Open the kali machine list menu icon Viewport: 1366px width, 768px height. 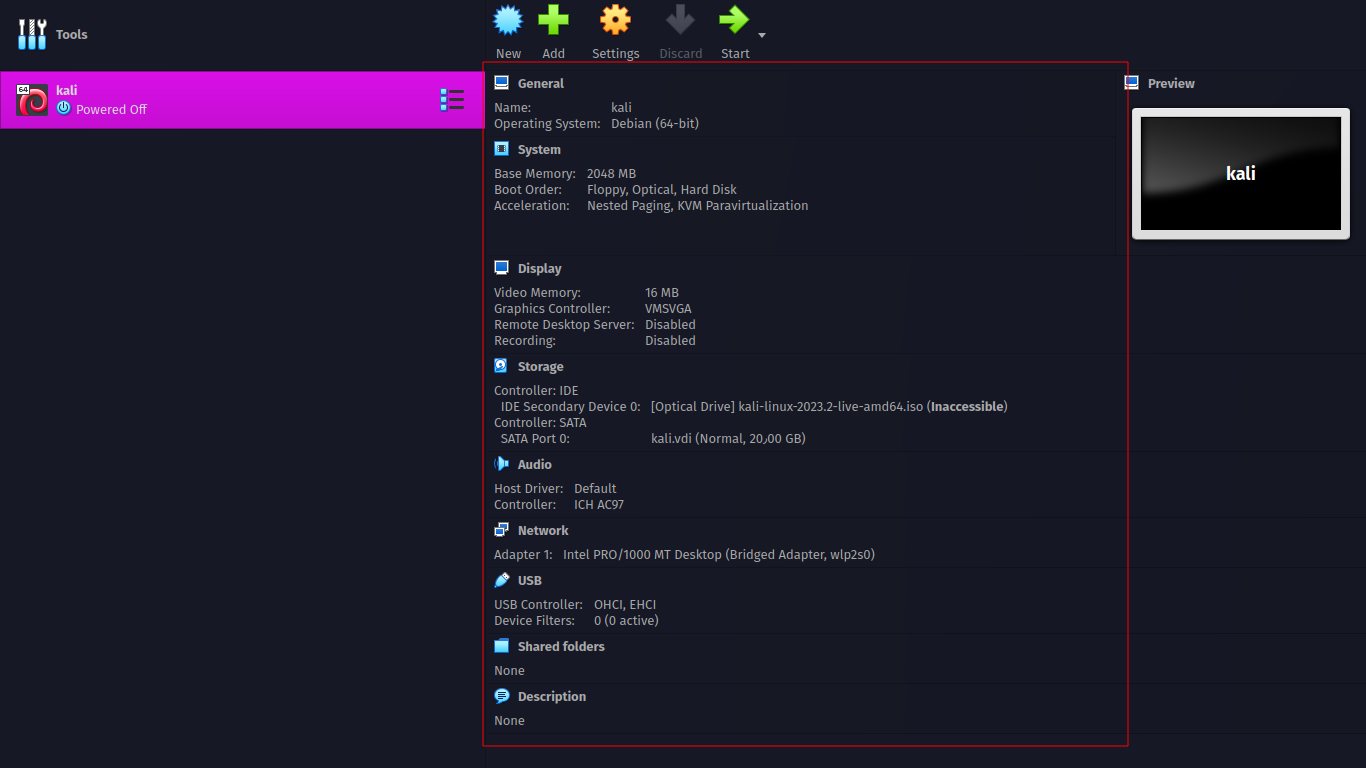pos(452,99)
